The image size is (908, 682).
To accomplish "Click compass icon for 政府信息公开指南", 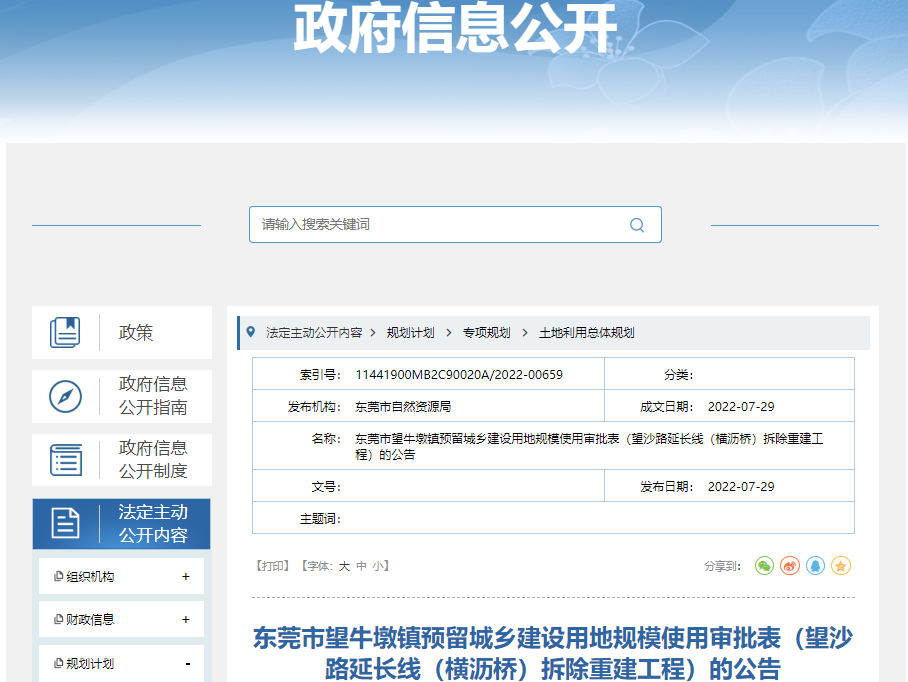I will tap(65, 396).
